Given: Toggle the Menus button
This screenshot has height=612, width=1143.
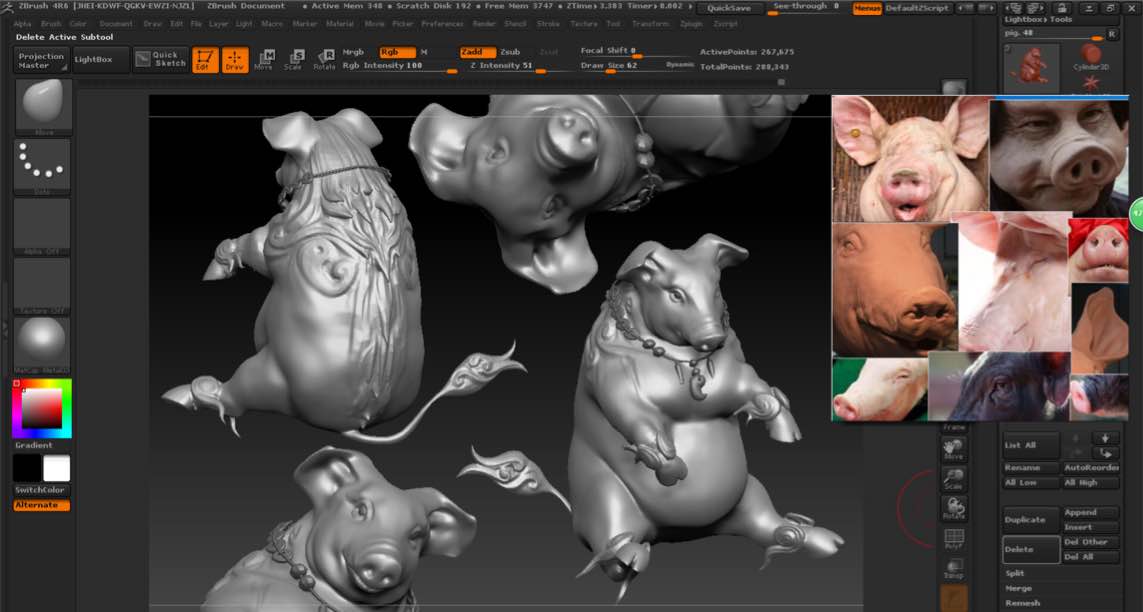Looking at the screenshot, I should pyautogui.click(x=867, y=8).
